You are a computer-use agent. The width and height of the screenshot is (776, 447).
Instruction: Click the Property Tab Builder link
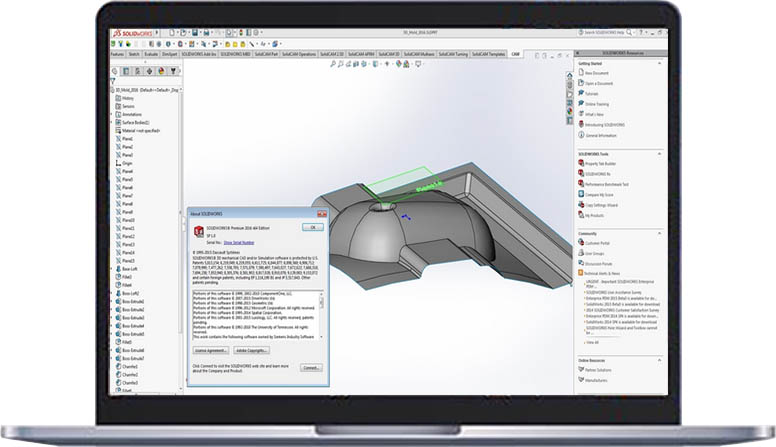tap(601, 163)
